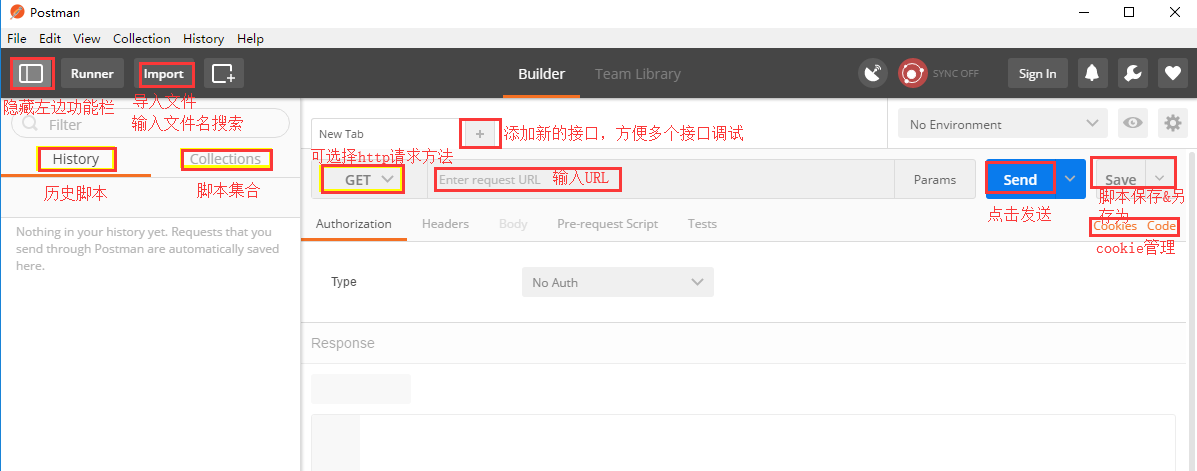Image resolution: width=1197 pixels, height=471 pixels.
Task: Select the Authorization tab
Action: click(x=353, y=224)
